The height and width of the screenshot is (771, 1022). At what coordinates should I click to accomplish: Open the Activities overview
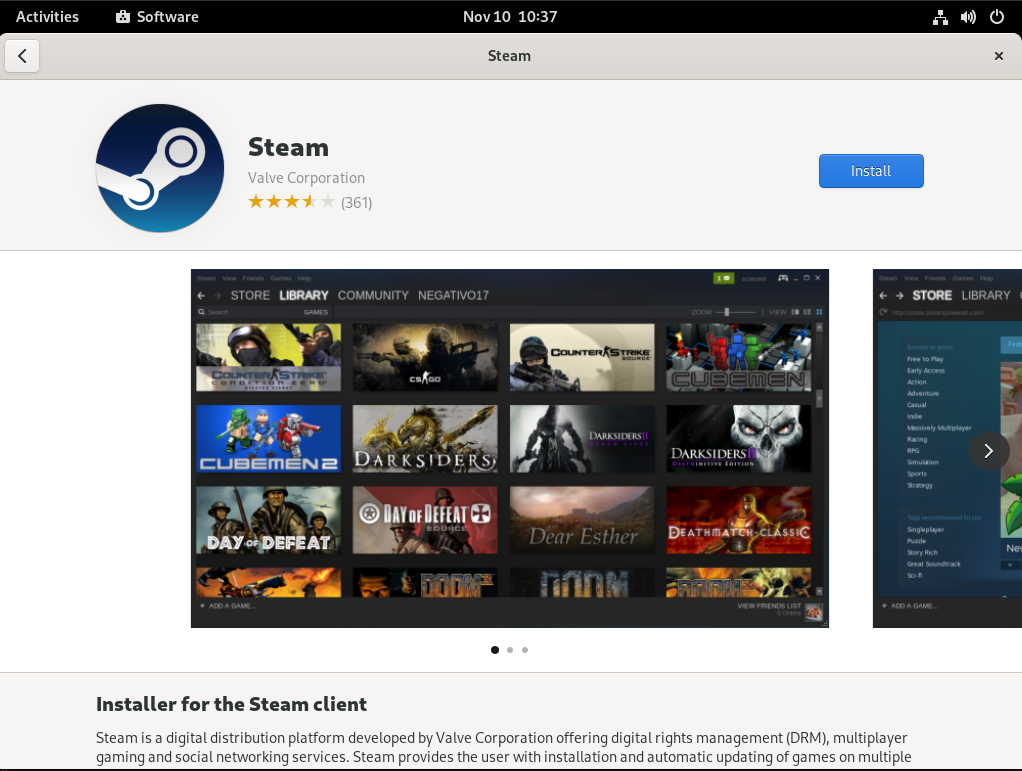click(x=47, y=17)
